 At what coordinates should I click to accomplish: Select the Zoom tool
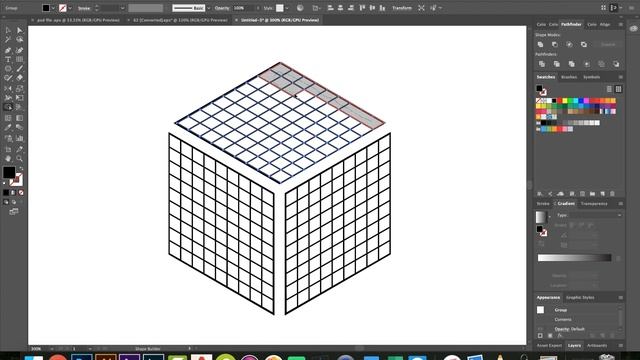[x=19, y=158]
